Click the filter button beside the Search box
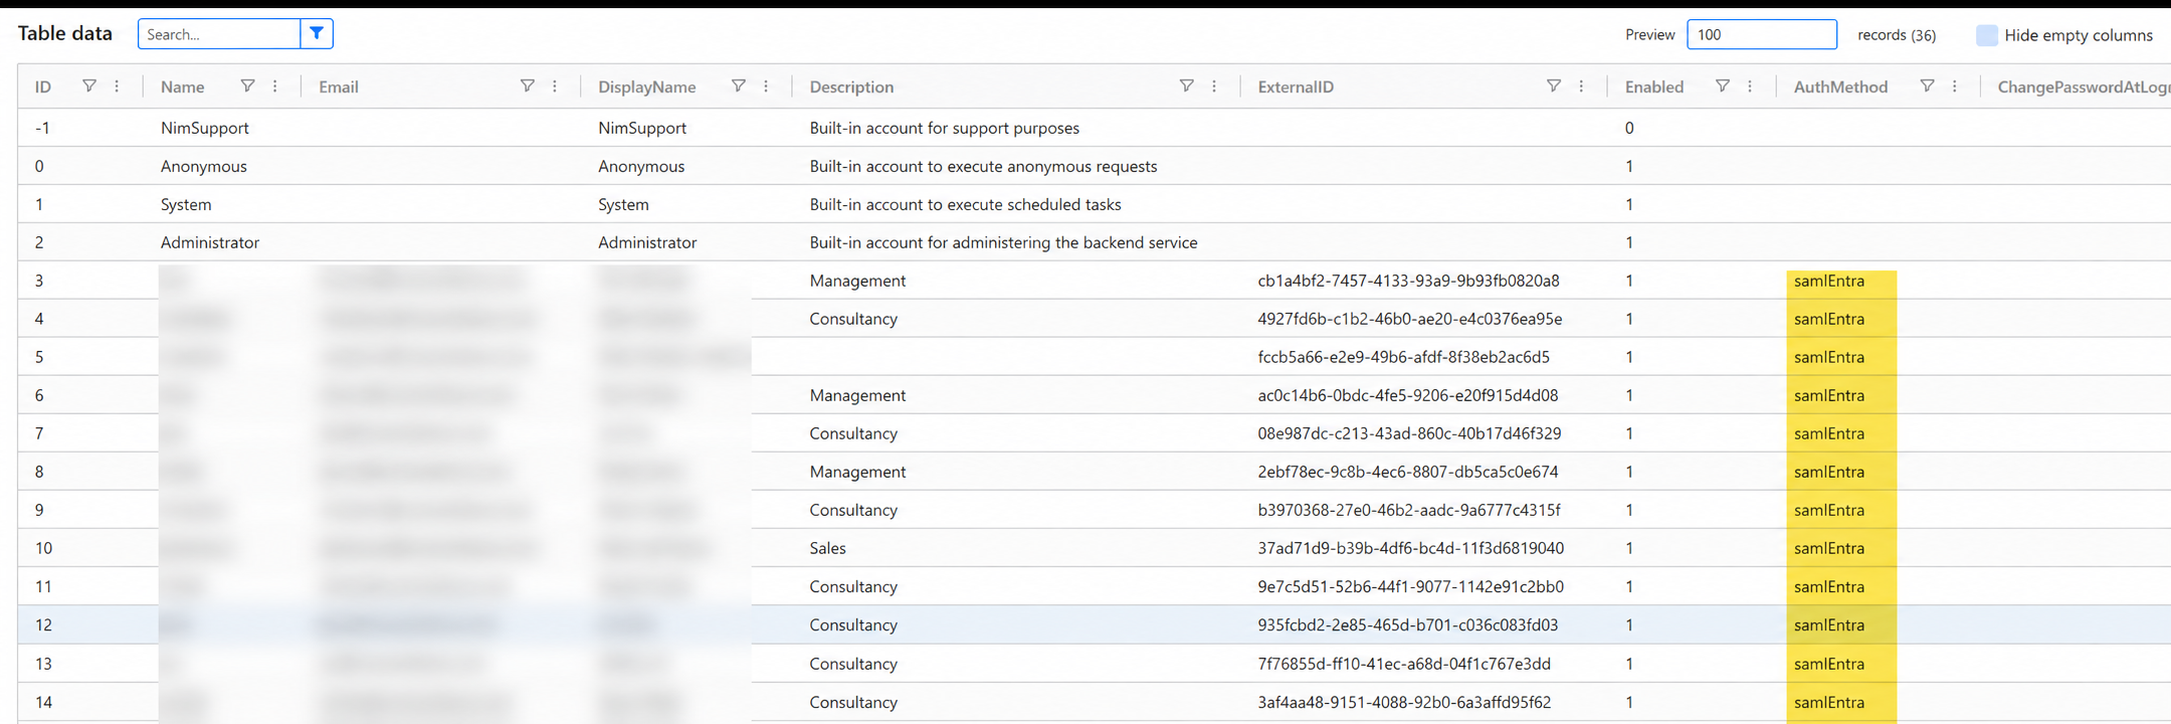The image size is (2171, 724). pyautogui.click(x=316, y=34)
